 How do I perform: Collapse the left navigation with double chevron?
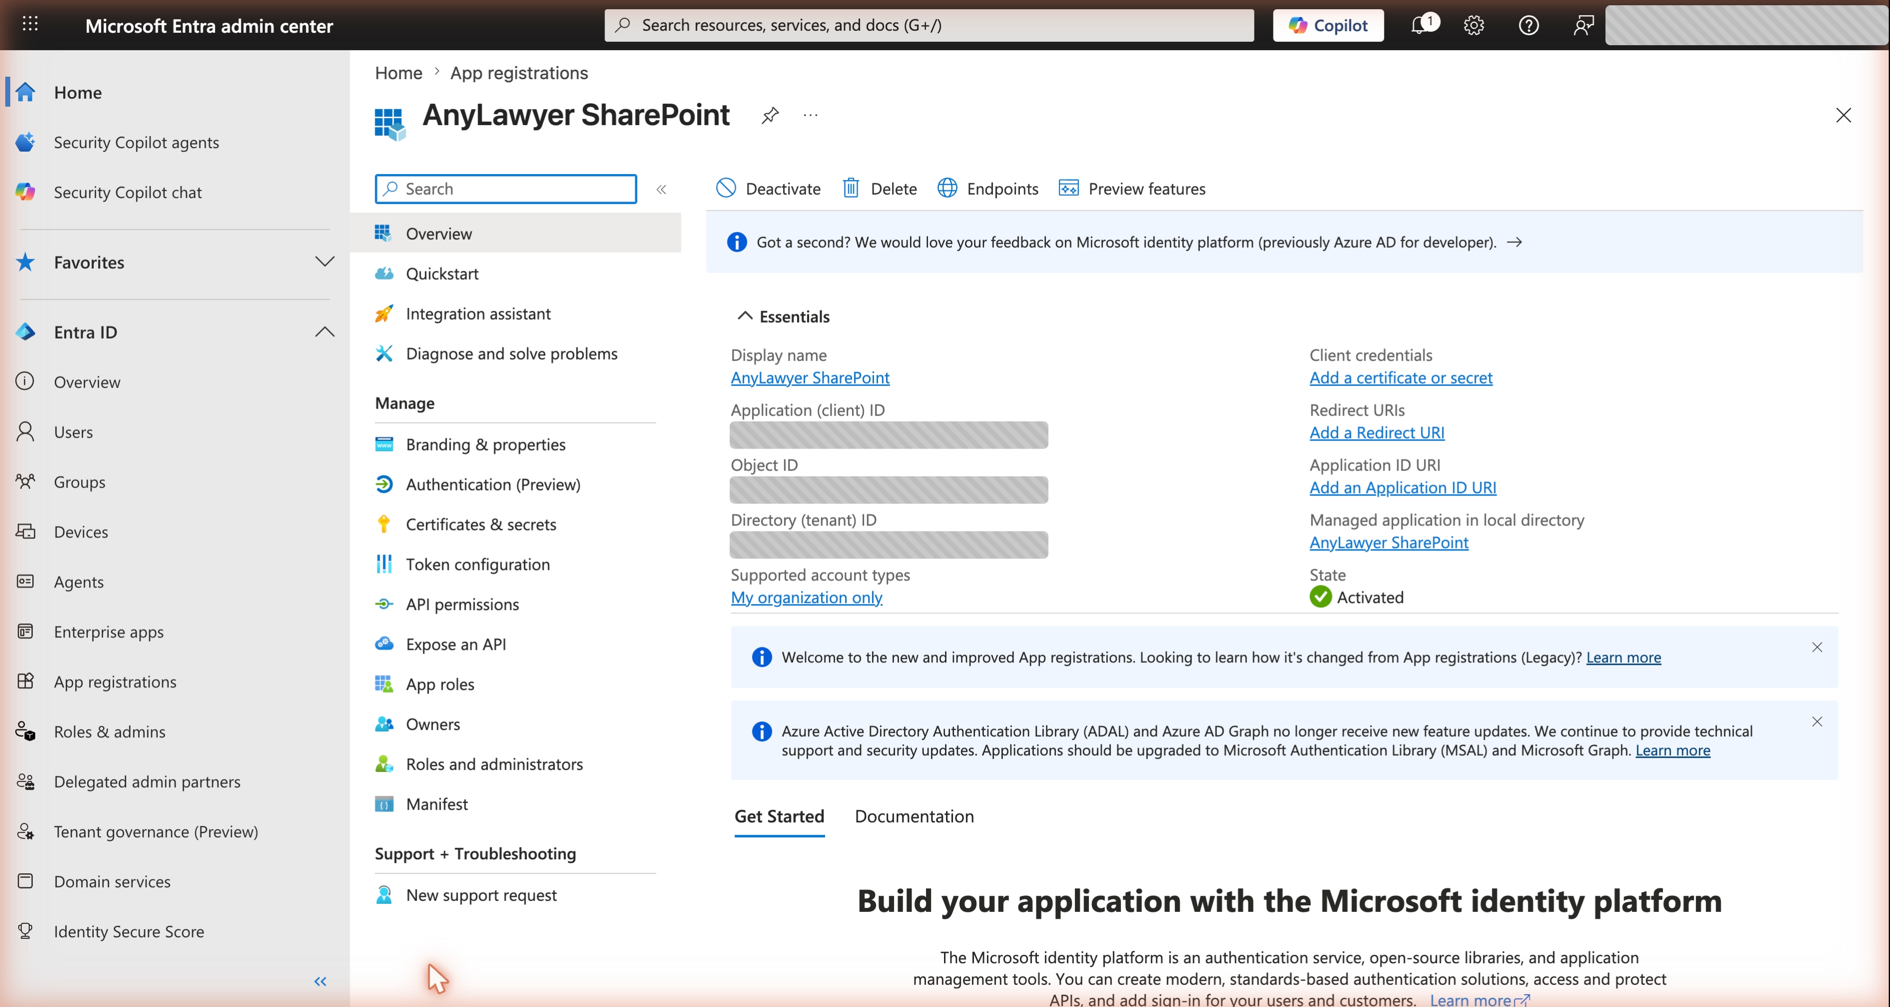point(320,982)
